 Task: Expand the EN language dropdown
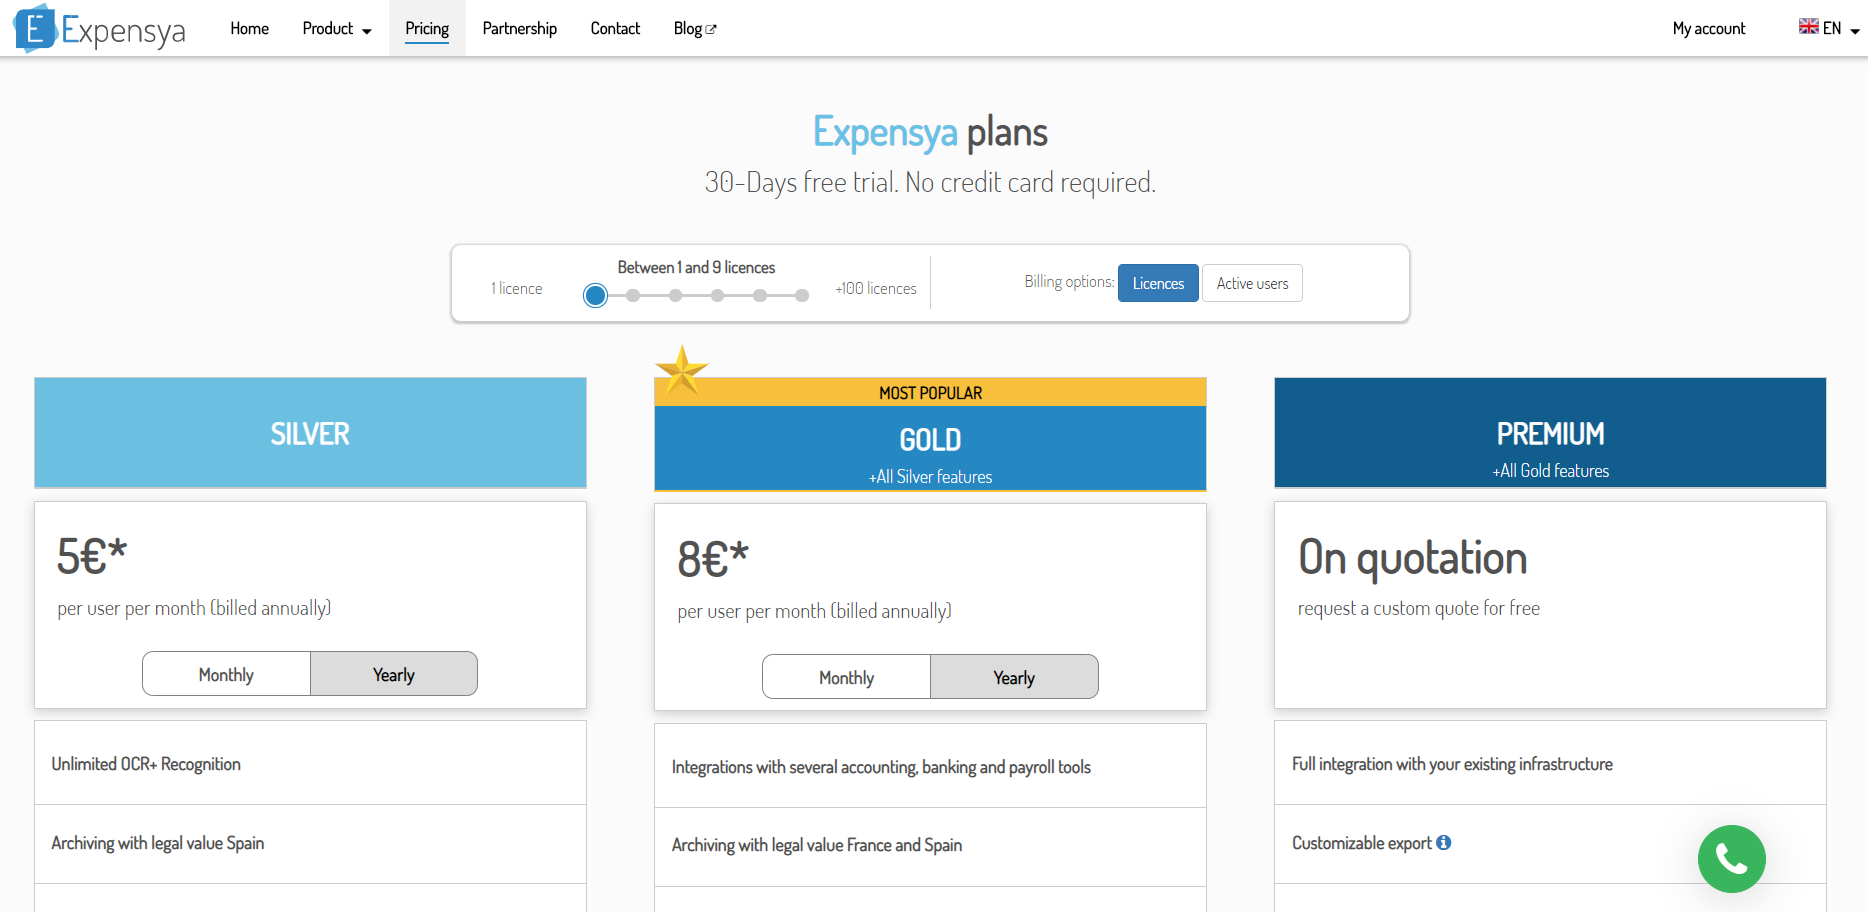(1829, 28)
